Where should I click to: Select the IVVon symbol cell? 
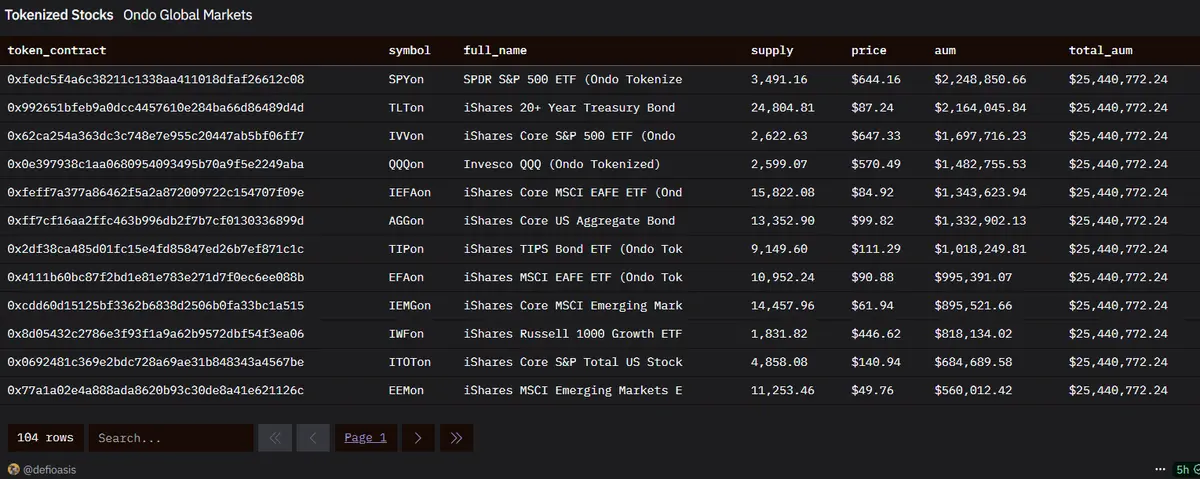(x=406, y=136)
